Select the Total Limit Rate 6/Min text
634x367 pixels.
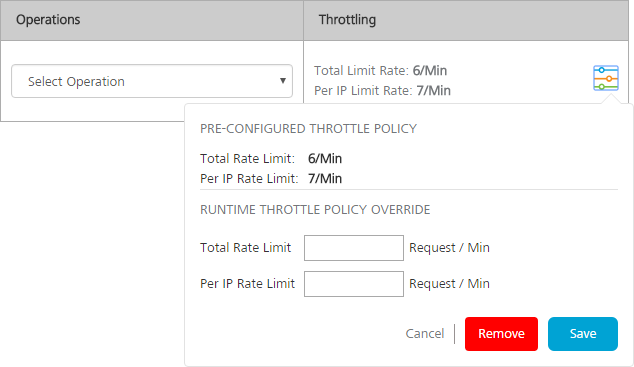coord(380,71)
